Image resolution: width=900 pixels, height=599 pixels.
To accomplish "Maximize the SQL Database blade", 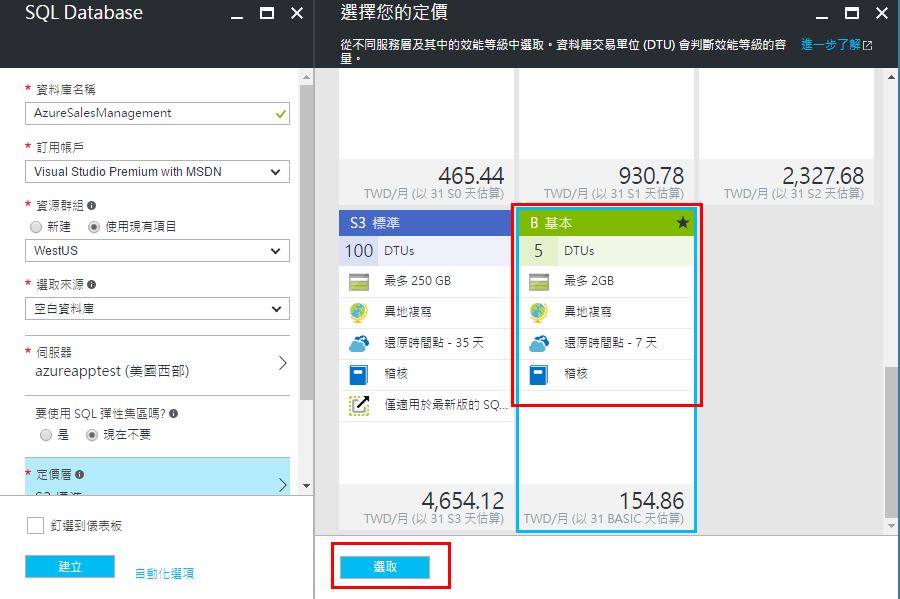I will [x=267, y=13].
